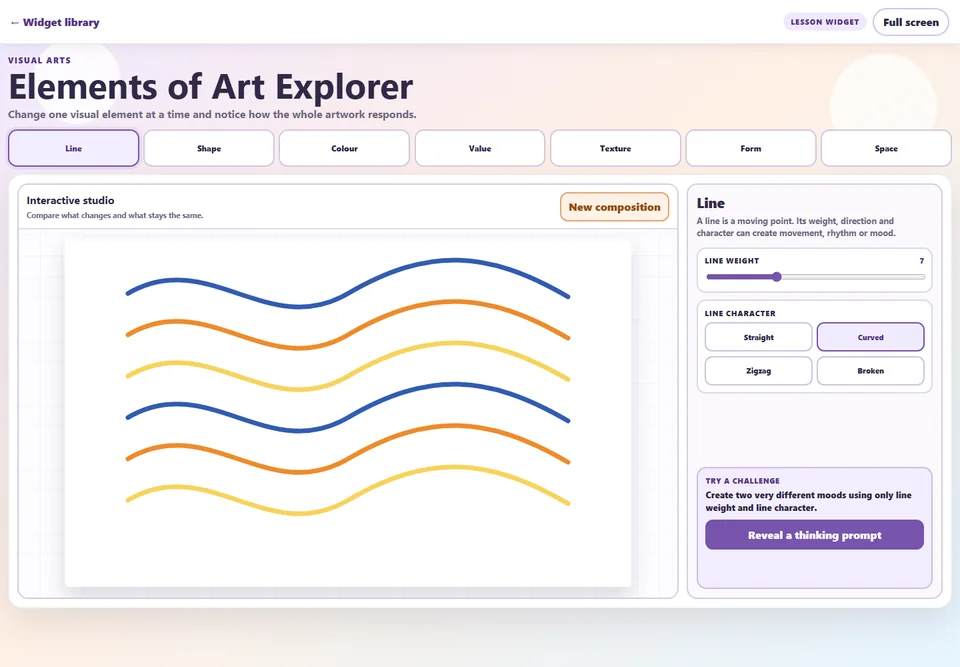Switch to the Shape tab
This screenshot has width=960, height=667.
(x=209, y=148)
